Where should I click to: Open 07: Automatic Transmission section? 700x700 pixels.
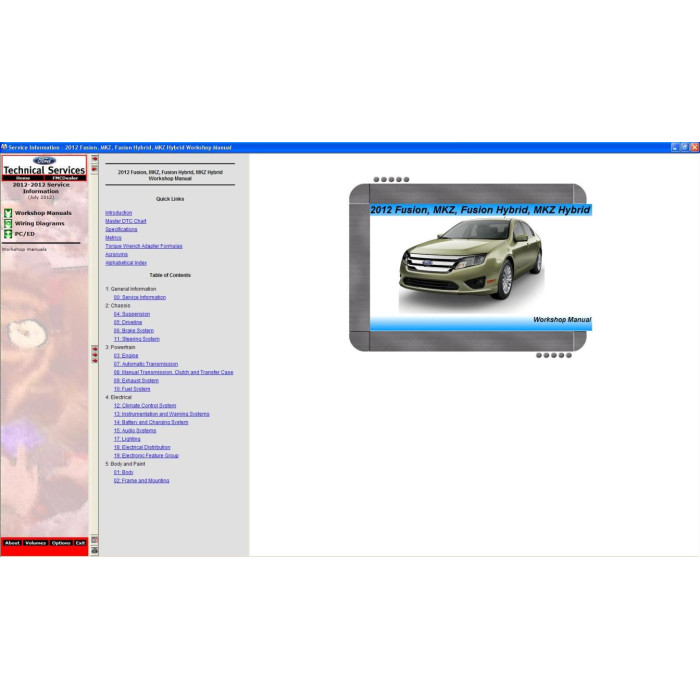click(146, 364)
